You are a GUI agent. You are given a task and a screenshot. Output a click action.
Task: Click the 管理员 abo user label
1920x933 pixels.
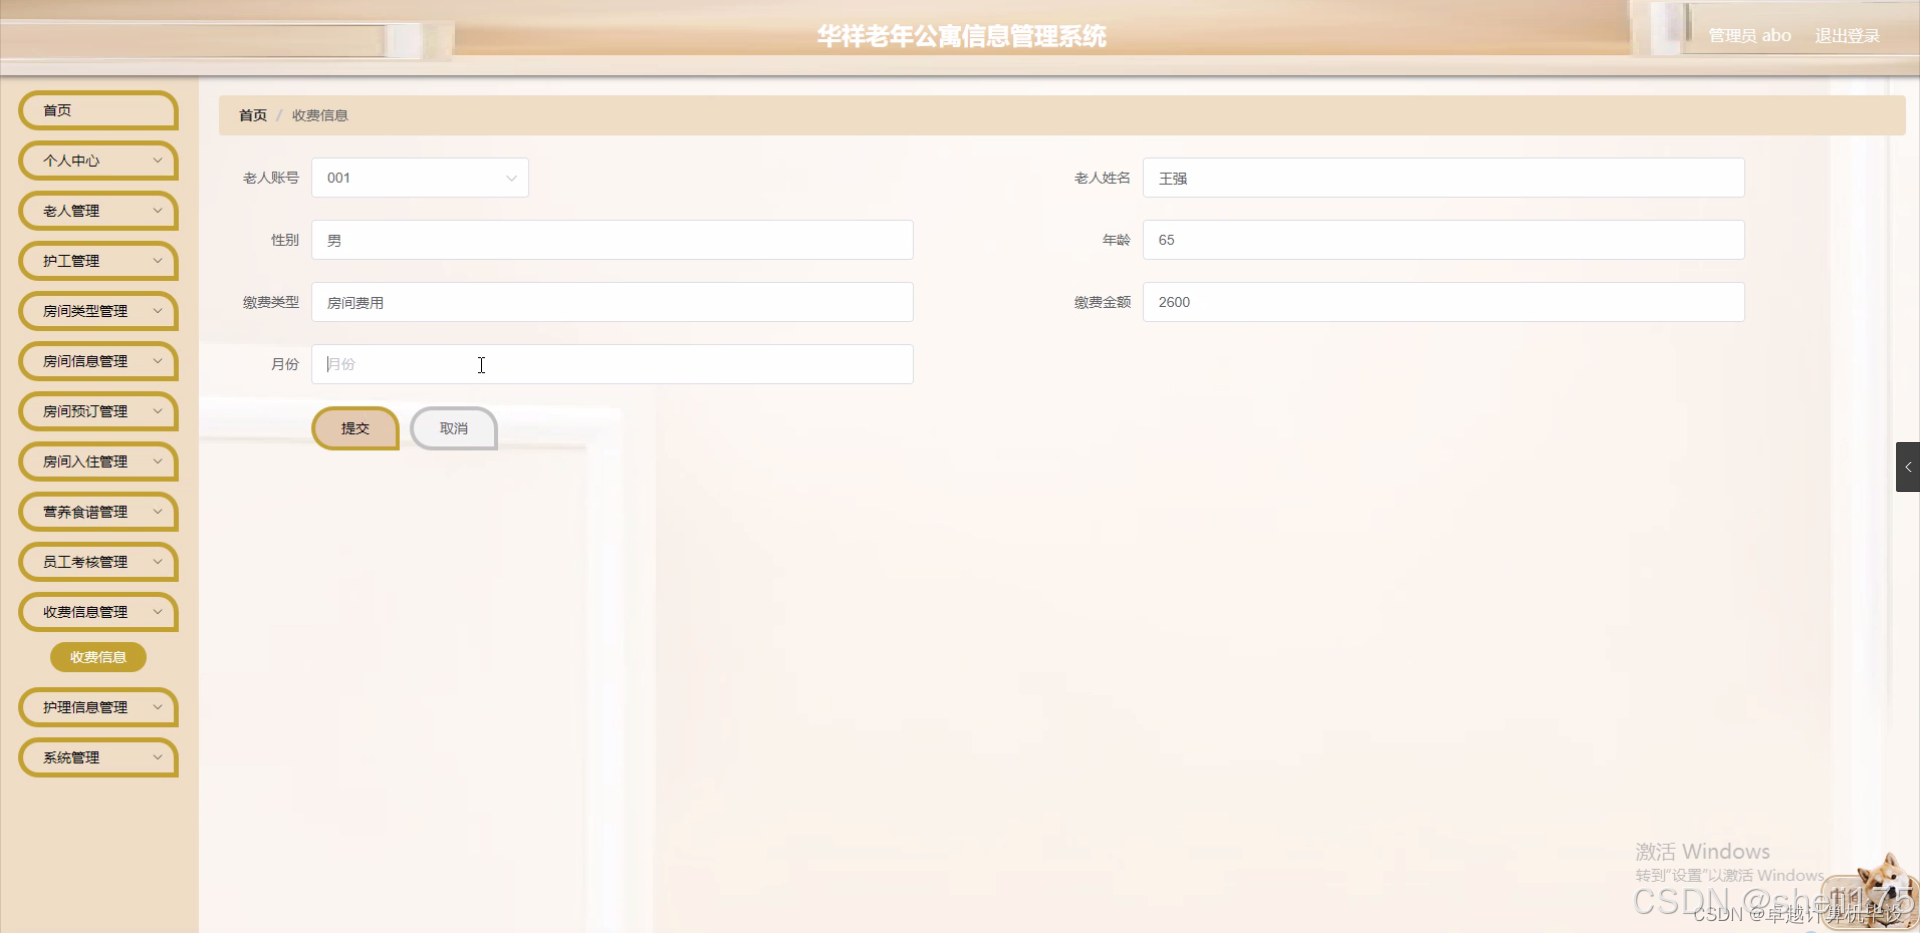tap(1749, 36)
